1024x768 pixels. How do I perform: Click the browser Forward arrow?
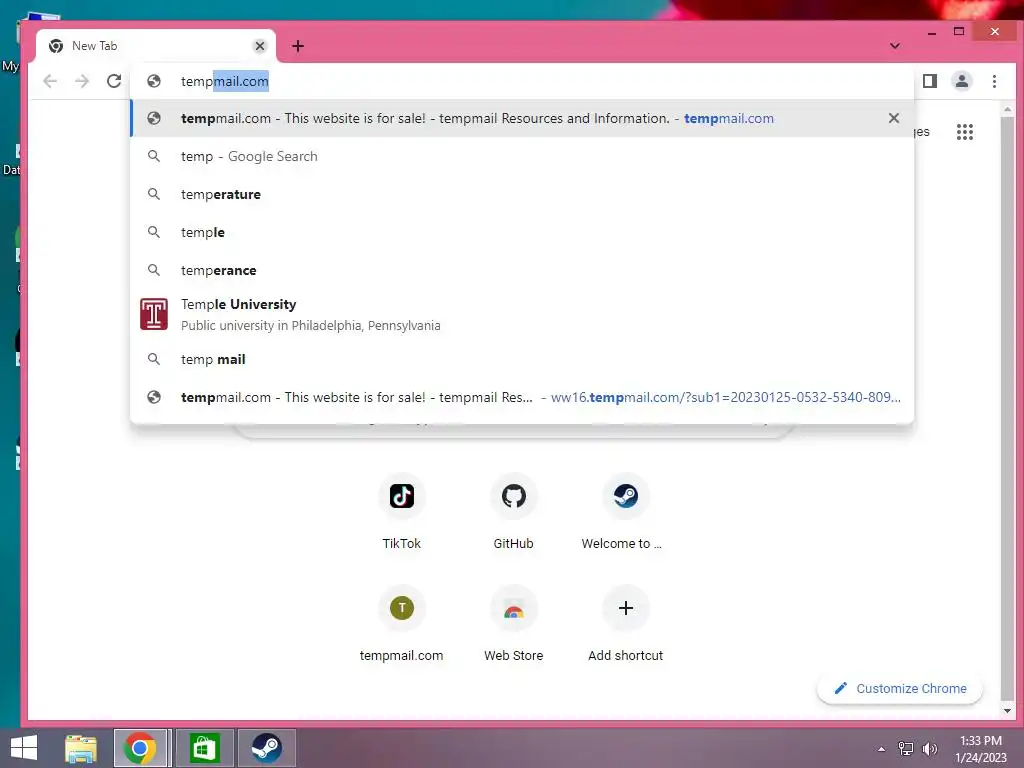82,81
